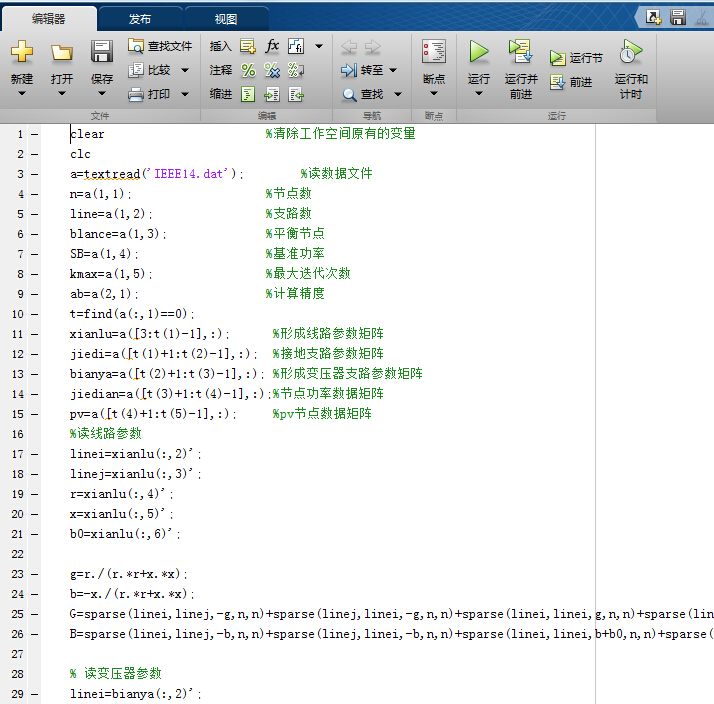Run the script with green 运行 arrow
Viewport: 714px width, 704px height.
pos(479,51)
